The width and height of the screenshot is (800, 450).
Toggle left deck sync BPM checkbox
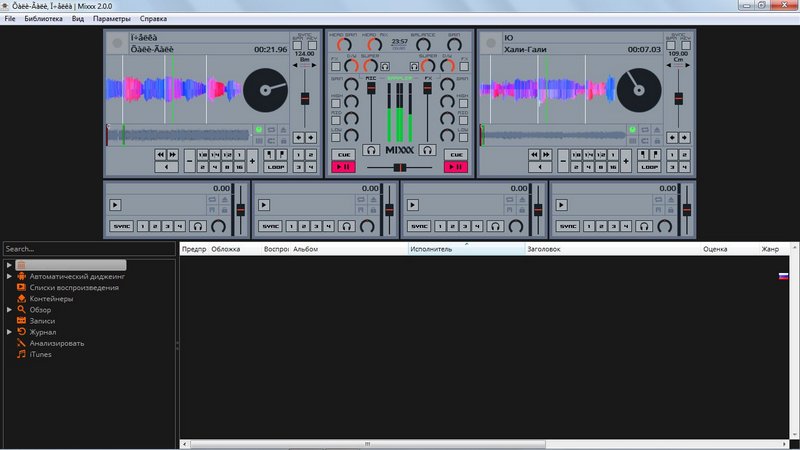coord(297,45)
